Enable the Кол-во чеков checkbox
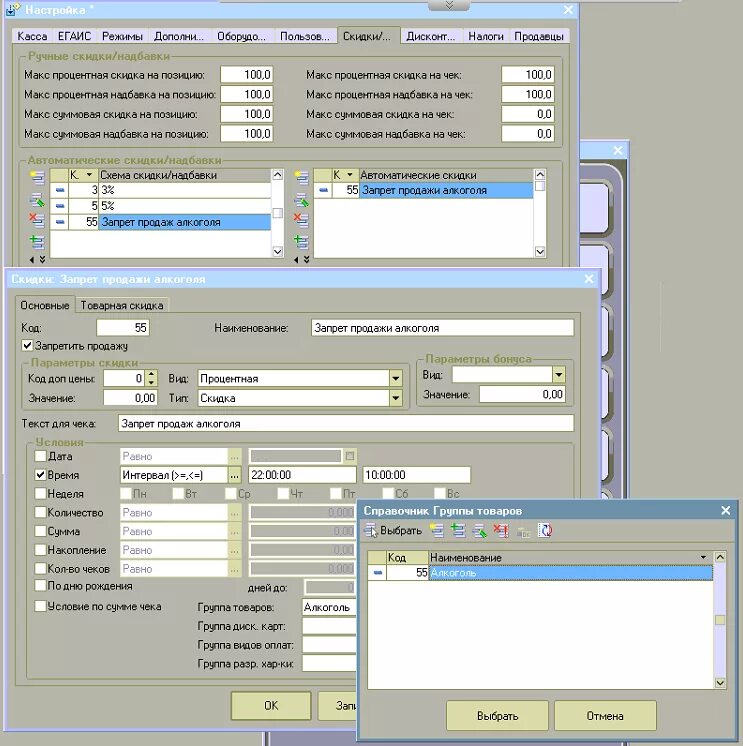This screenshot has width=743, height=746. pos(40,568)
